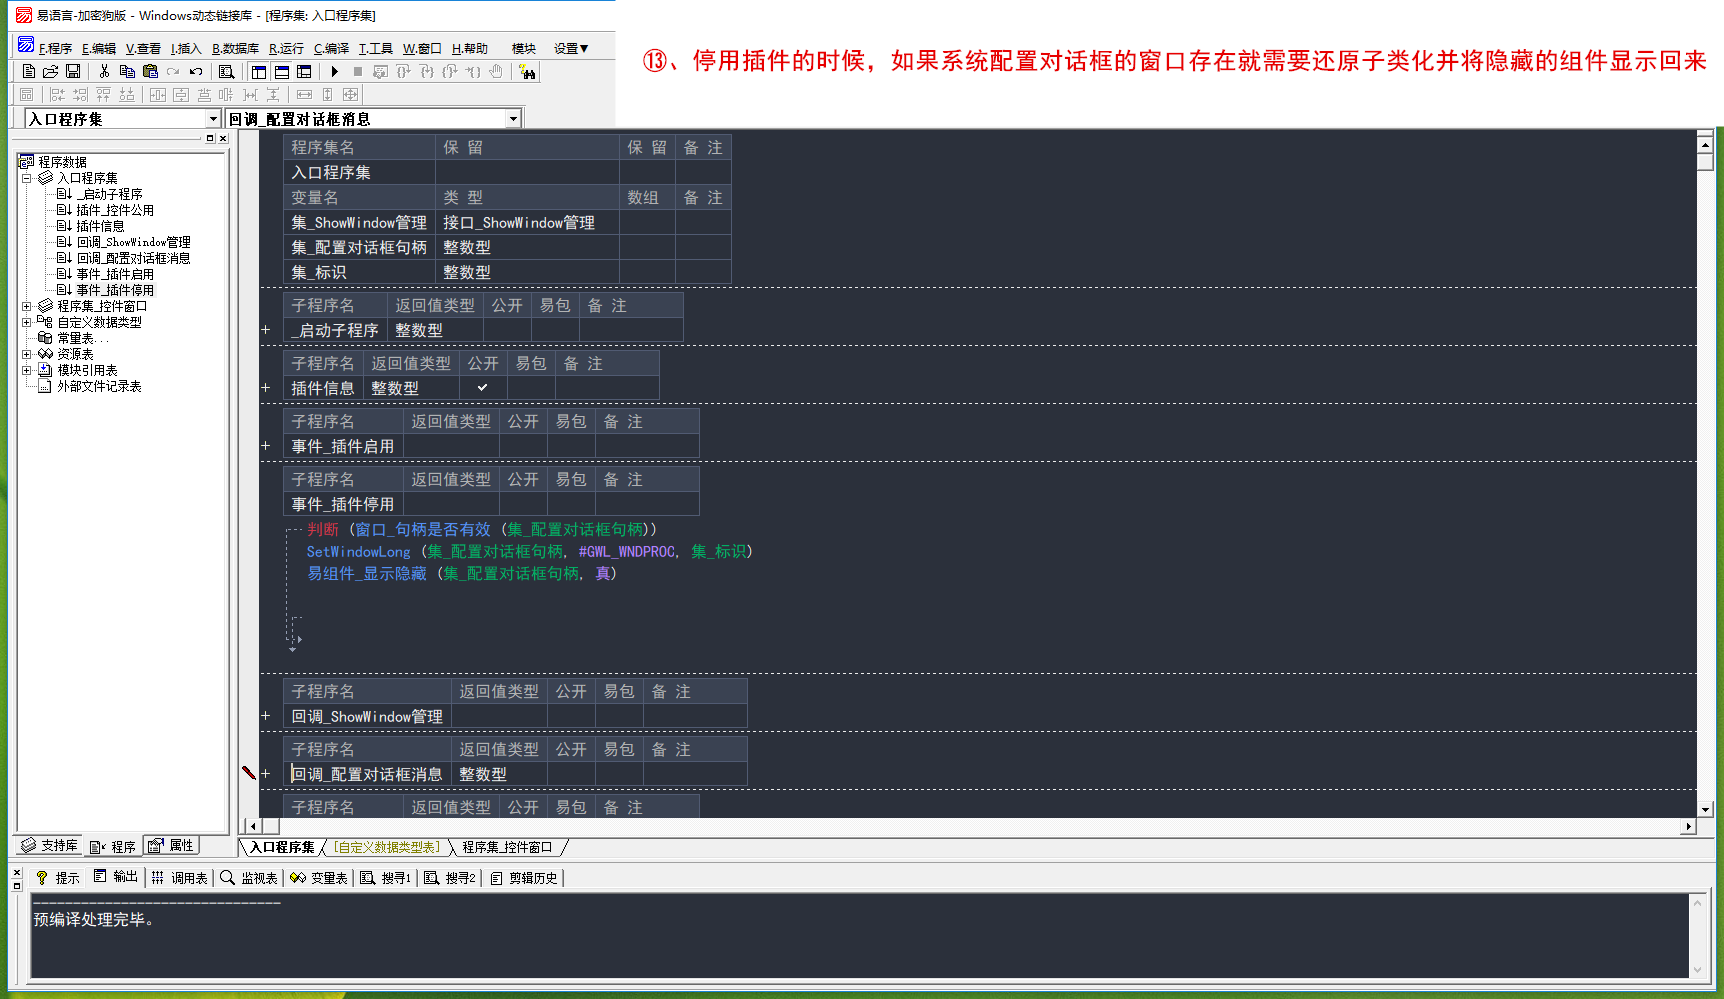Open the C.编译 menu
1724x999 pixels.
pyautogui.click(x=331, y=48)
